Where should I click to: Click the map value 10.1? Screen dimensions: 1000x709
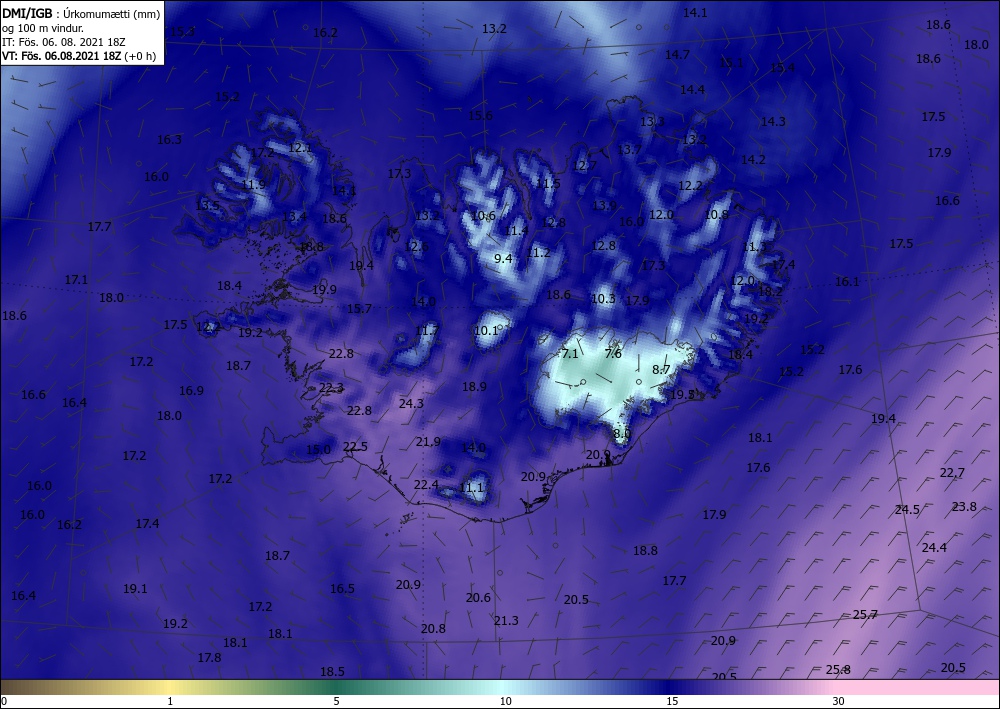click(485, 330)
